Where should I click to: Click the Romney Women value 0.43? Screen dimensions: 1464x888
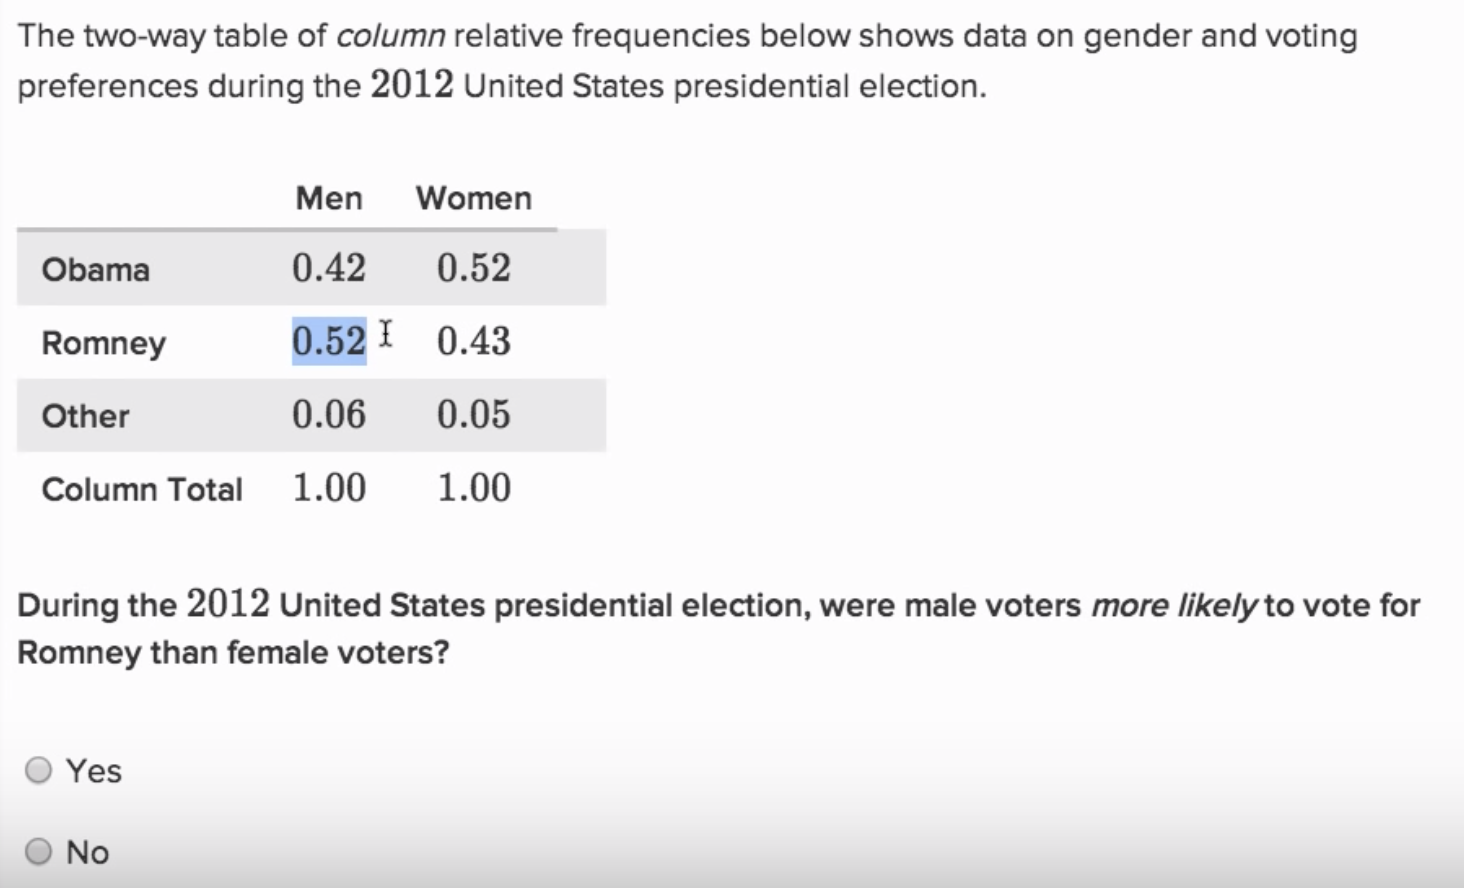pyautogui.click(x=474, y=341)
